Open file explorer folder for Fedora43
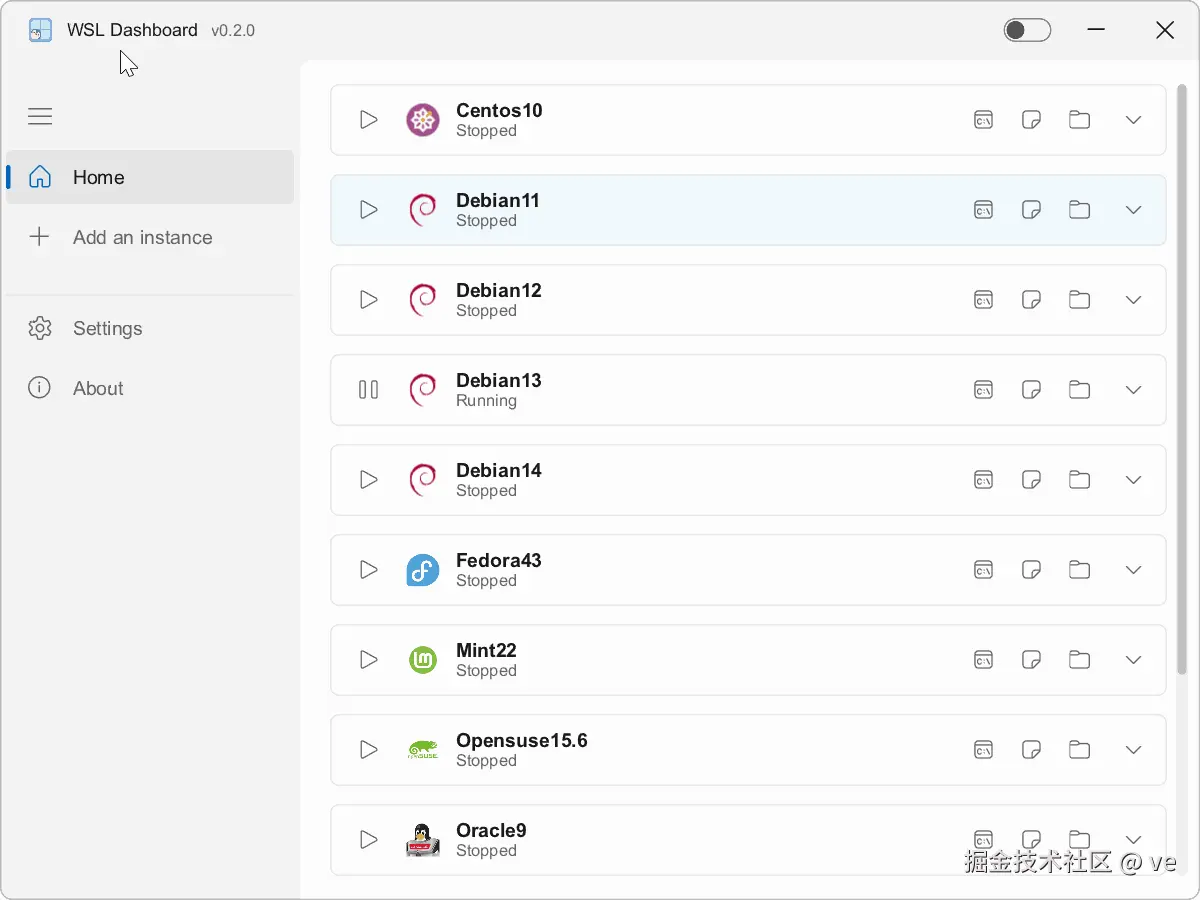 (x=1079, y=570)
